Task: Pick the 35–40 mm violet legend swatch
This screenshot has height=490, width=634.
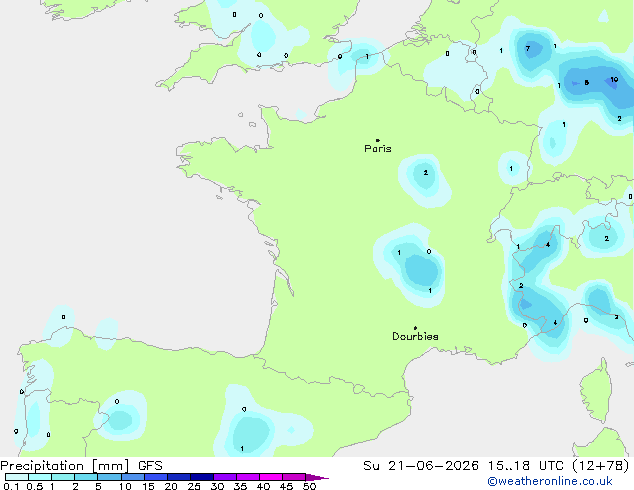Action: point(248,477)
